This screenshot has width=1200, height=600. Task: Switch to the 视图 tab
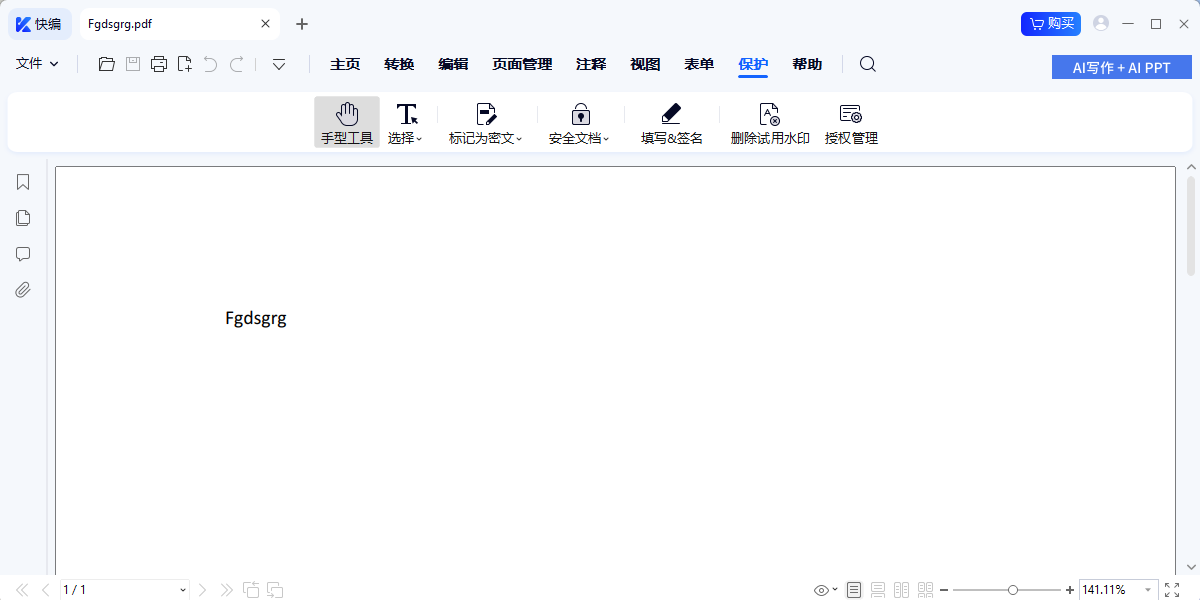pyautogui.click(x=645, y=64)
